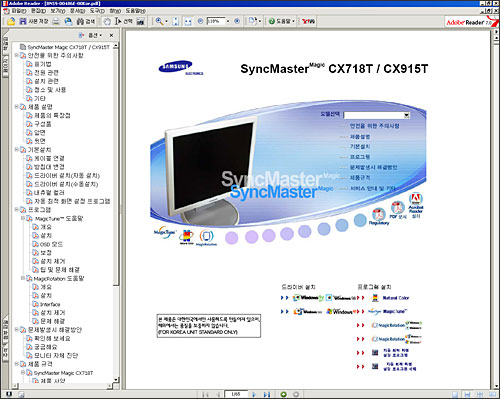Select the Snapshot camera tool
The image size is (500, 399).
click(x=141, y=21)
